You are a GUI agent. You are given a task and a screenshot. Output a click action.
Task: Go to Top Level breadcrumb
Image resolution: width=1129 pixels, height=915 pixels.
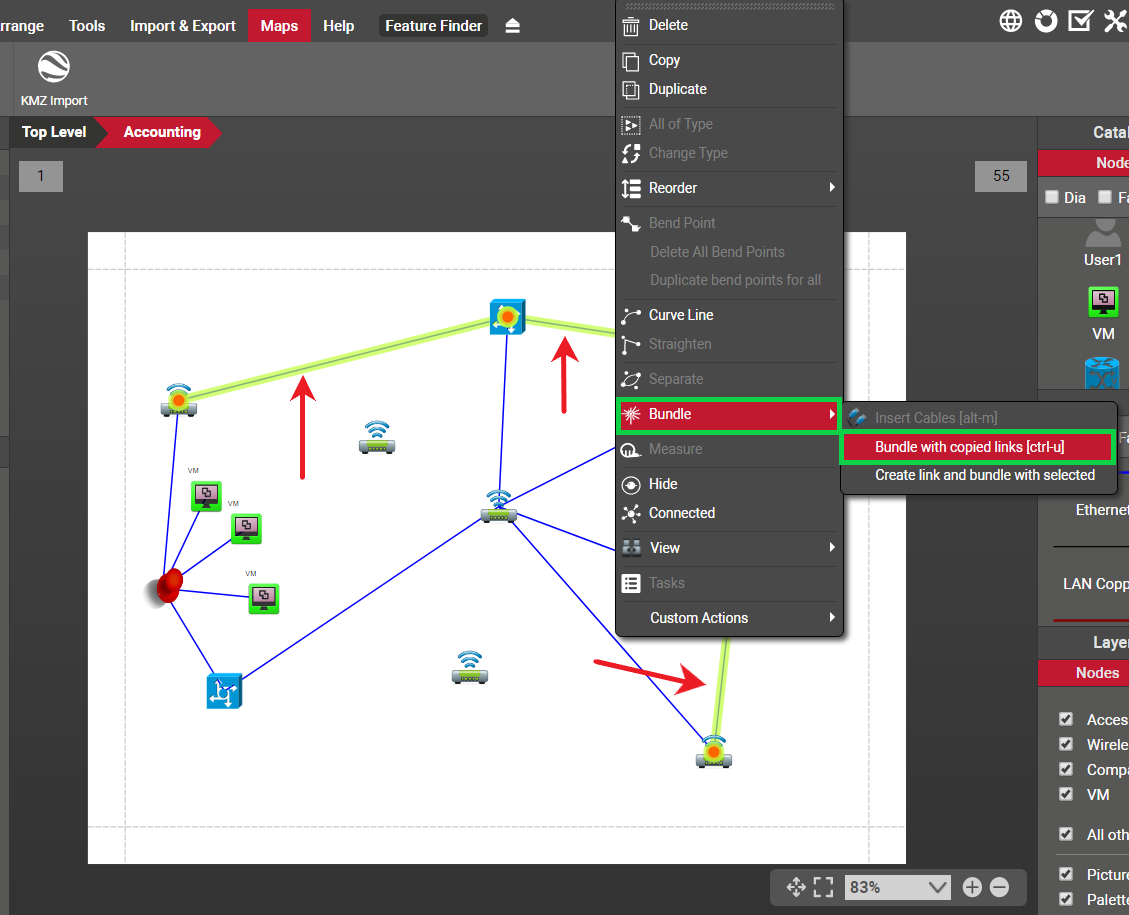pyautogui.click(x=54, y=132)
